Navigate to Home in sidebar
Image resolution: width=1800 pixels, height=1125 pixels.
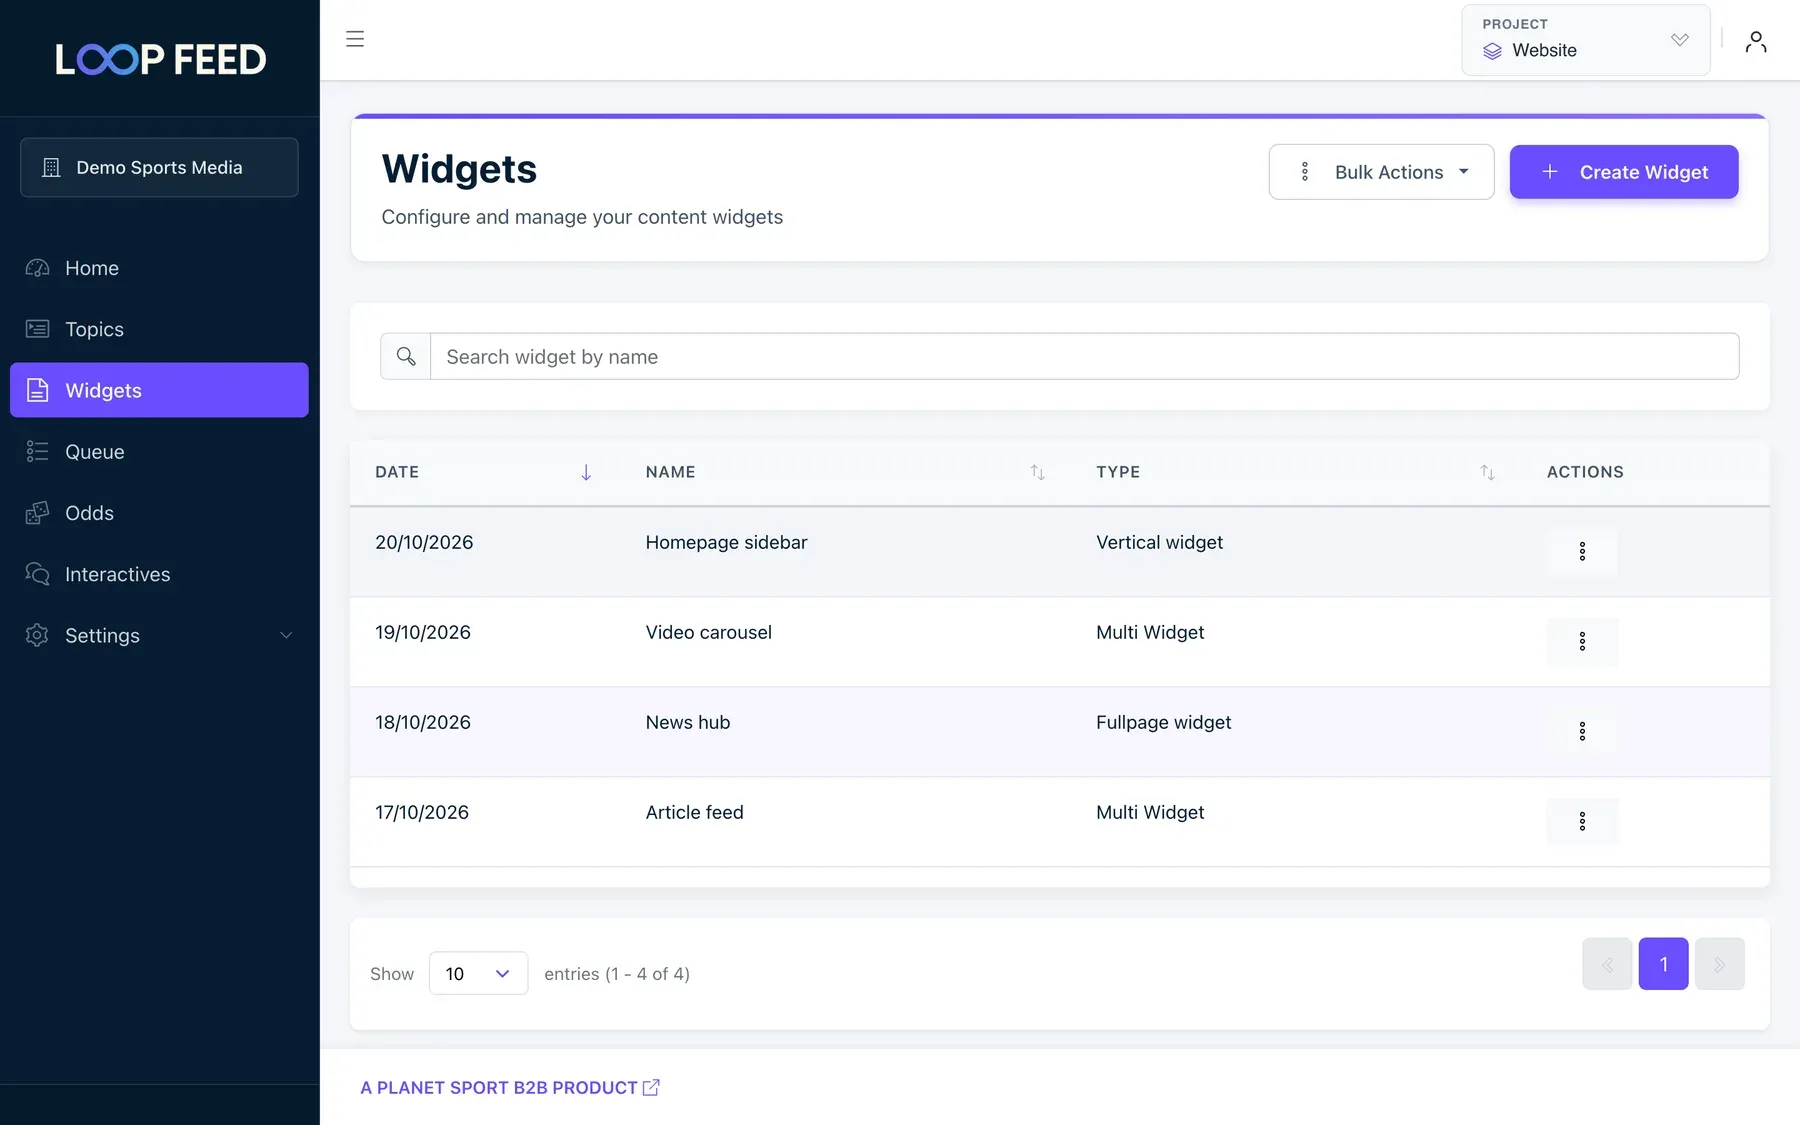pos(160,268)
